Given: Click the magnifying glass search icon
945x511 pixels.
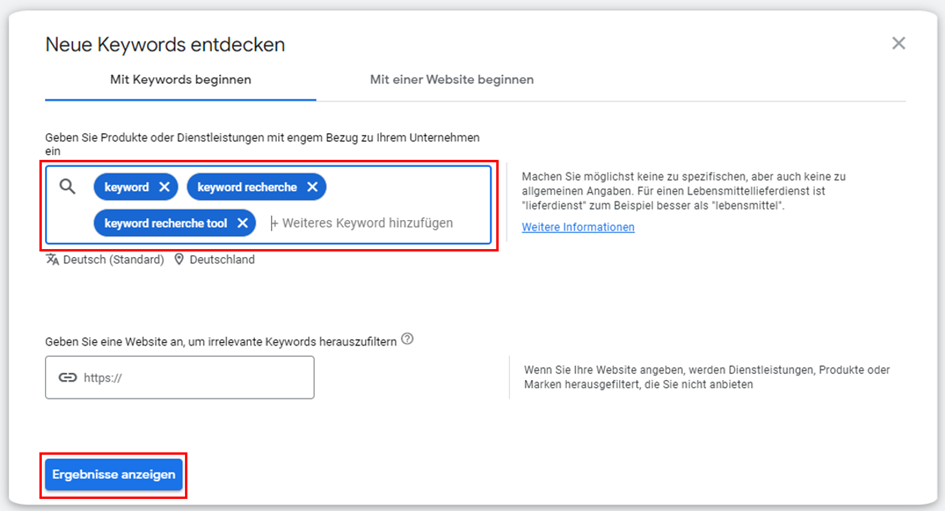Looking at the screenshot, I should pyautogui.click(x=68, y=187).
